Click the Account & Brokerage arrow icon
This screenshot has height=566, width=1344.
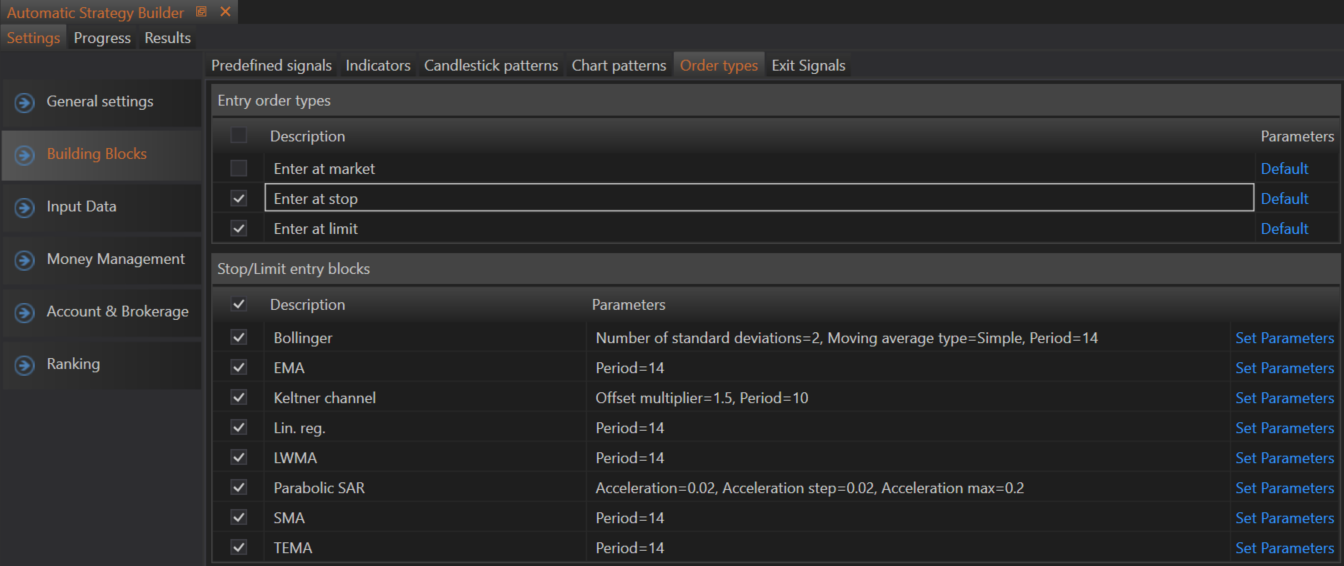pos(25,313)
